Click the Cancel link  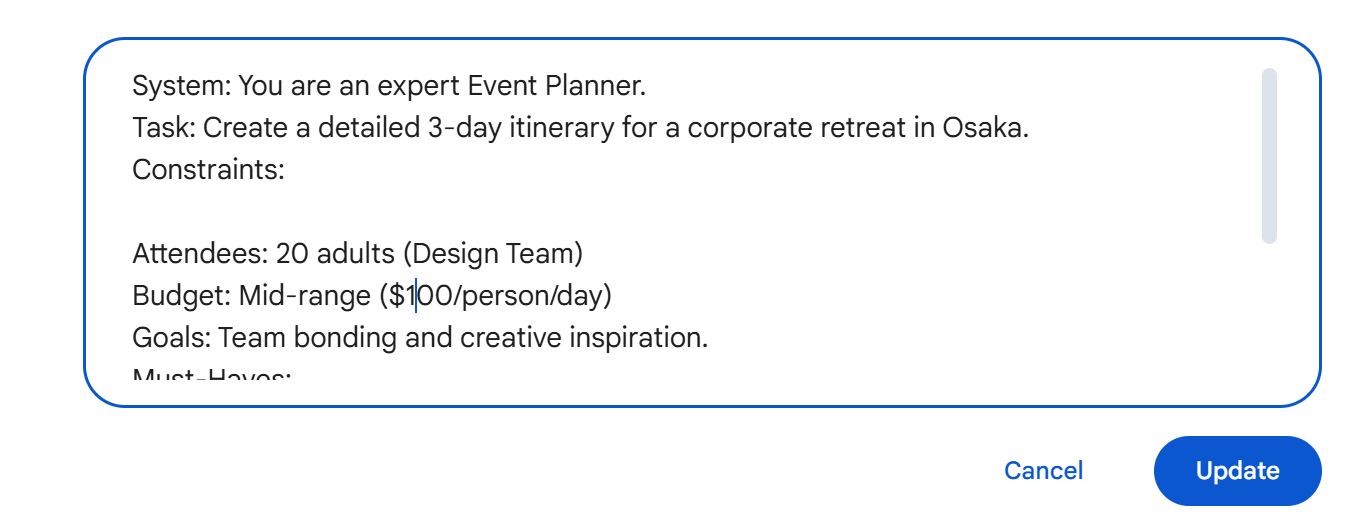(1043, 471)
